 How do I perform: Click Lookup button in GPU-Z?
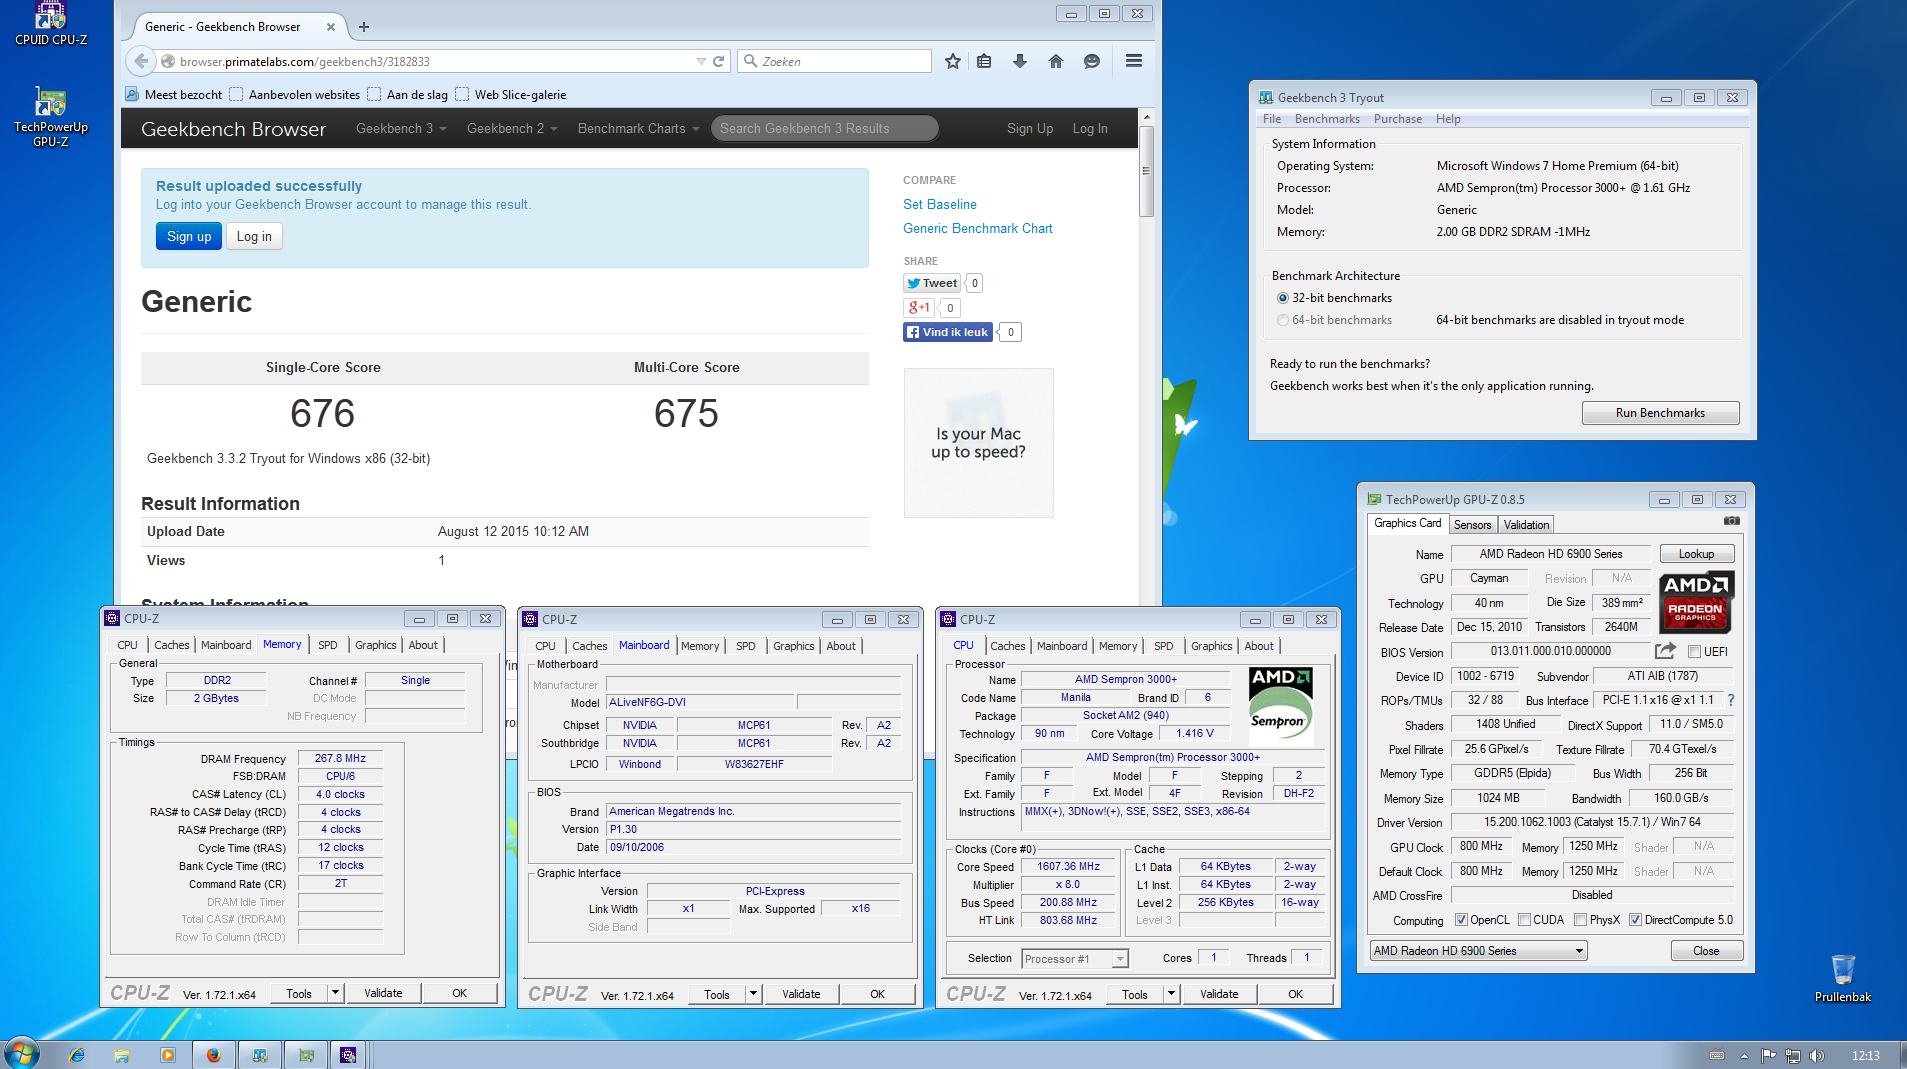(x=1696, y=554)
